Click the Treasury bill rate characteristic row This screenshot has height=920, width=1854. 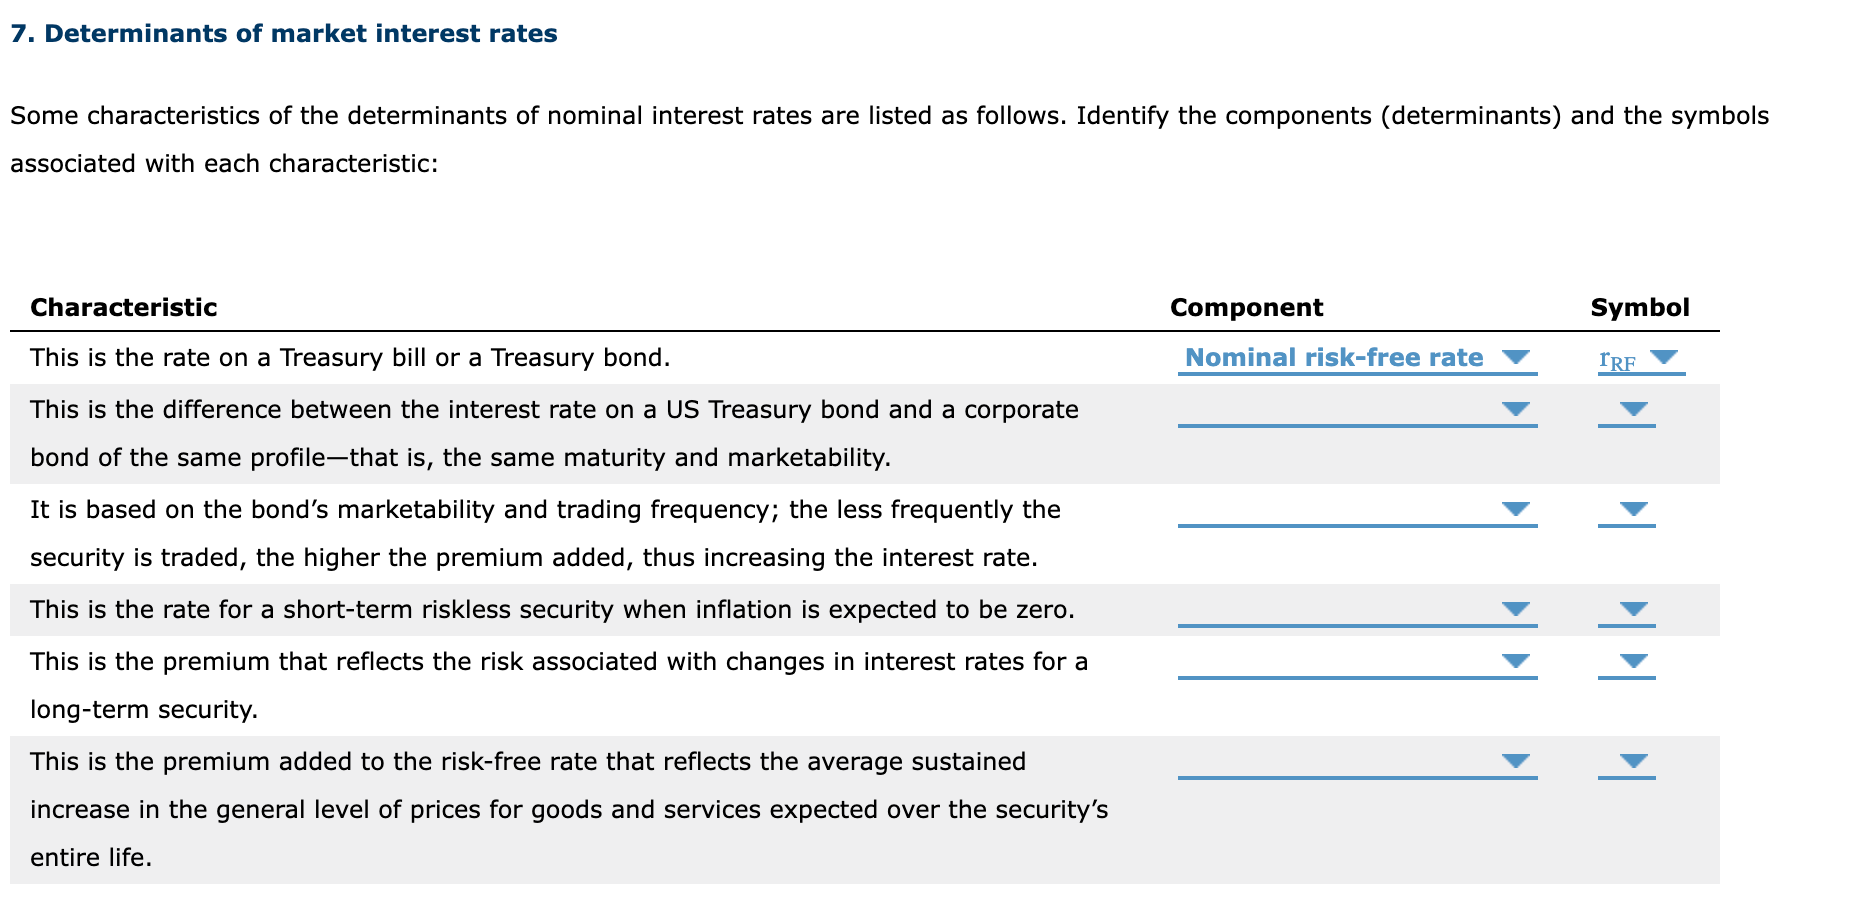point(349,357)
